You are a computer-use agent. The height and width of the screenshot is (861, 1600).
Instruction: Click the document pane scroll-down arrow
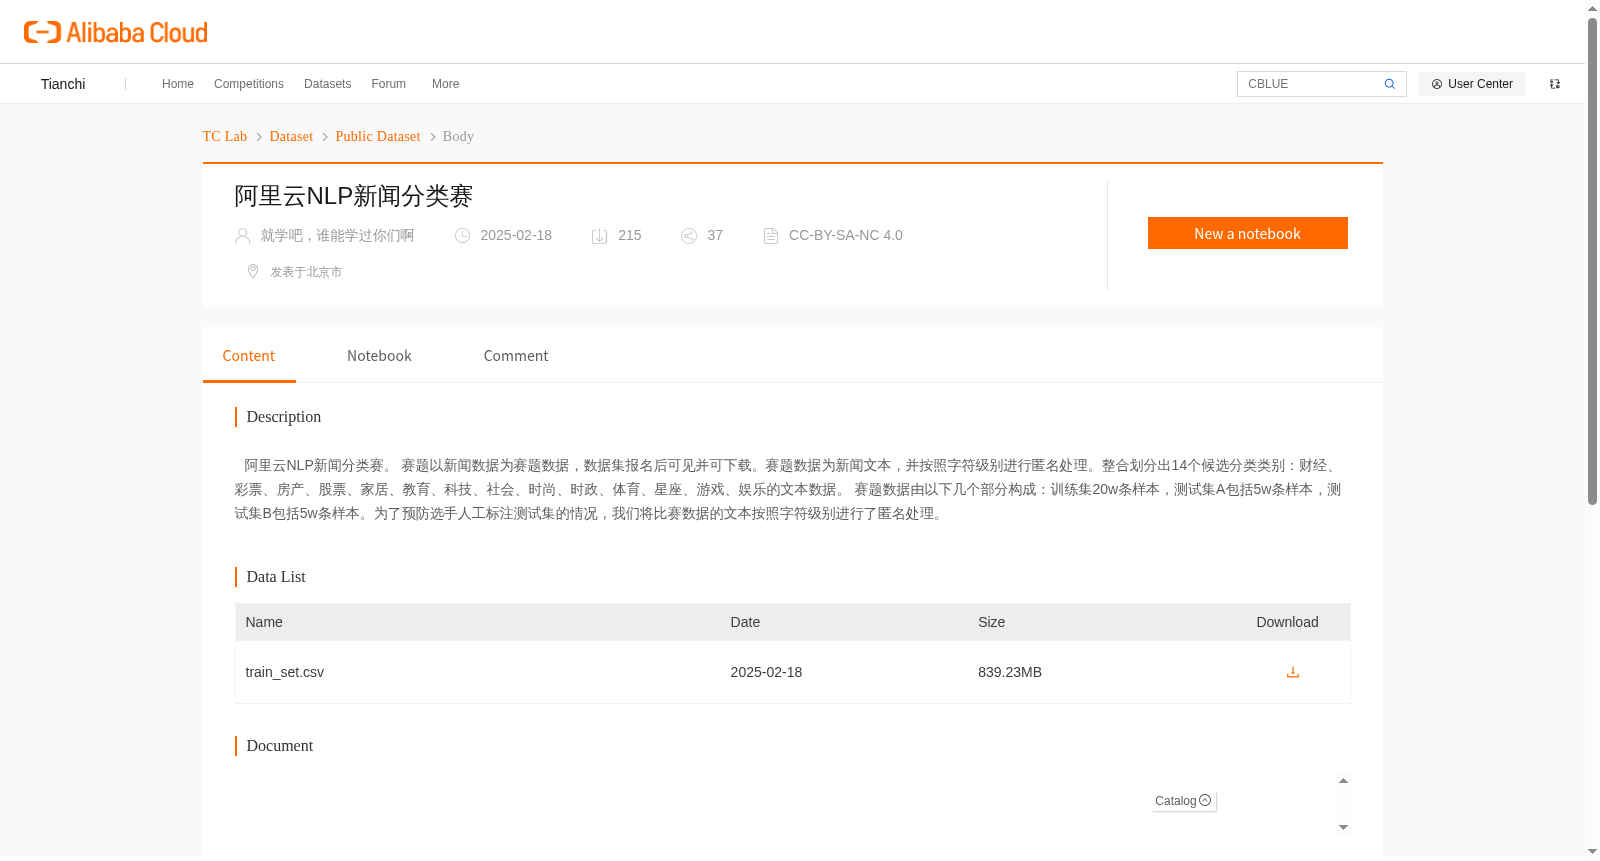tap(1343, 827)
